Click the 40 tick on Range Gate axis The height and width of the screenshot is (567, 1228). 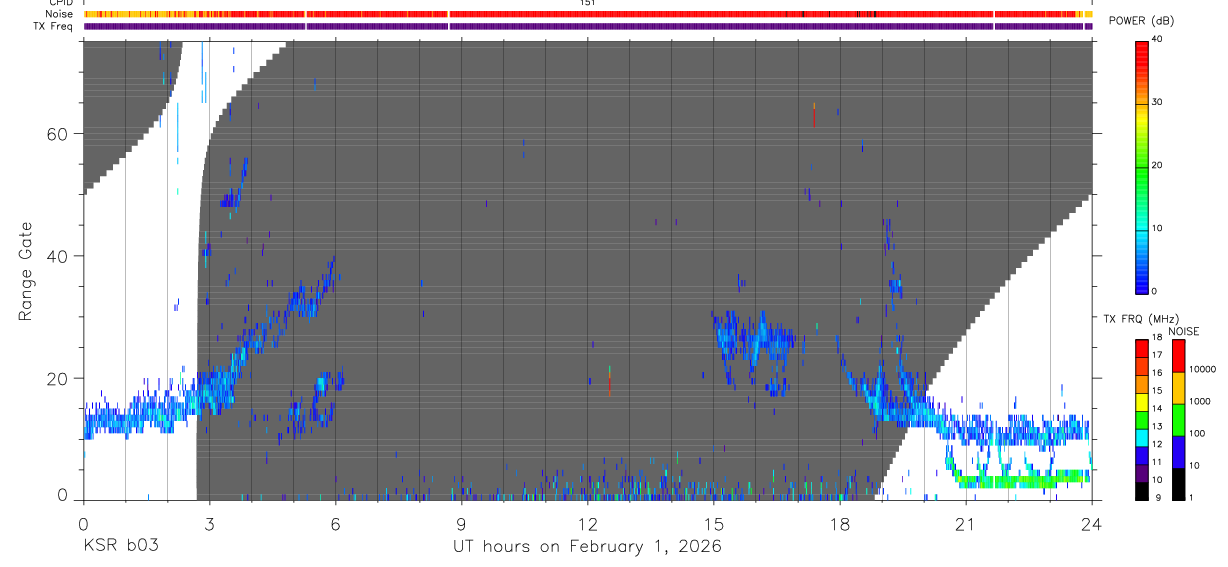[58, 256]
